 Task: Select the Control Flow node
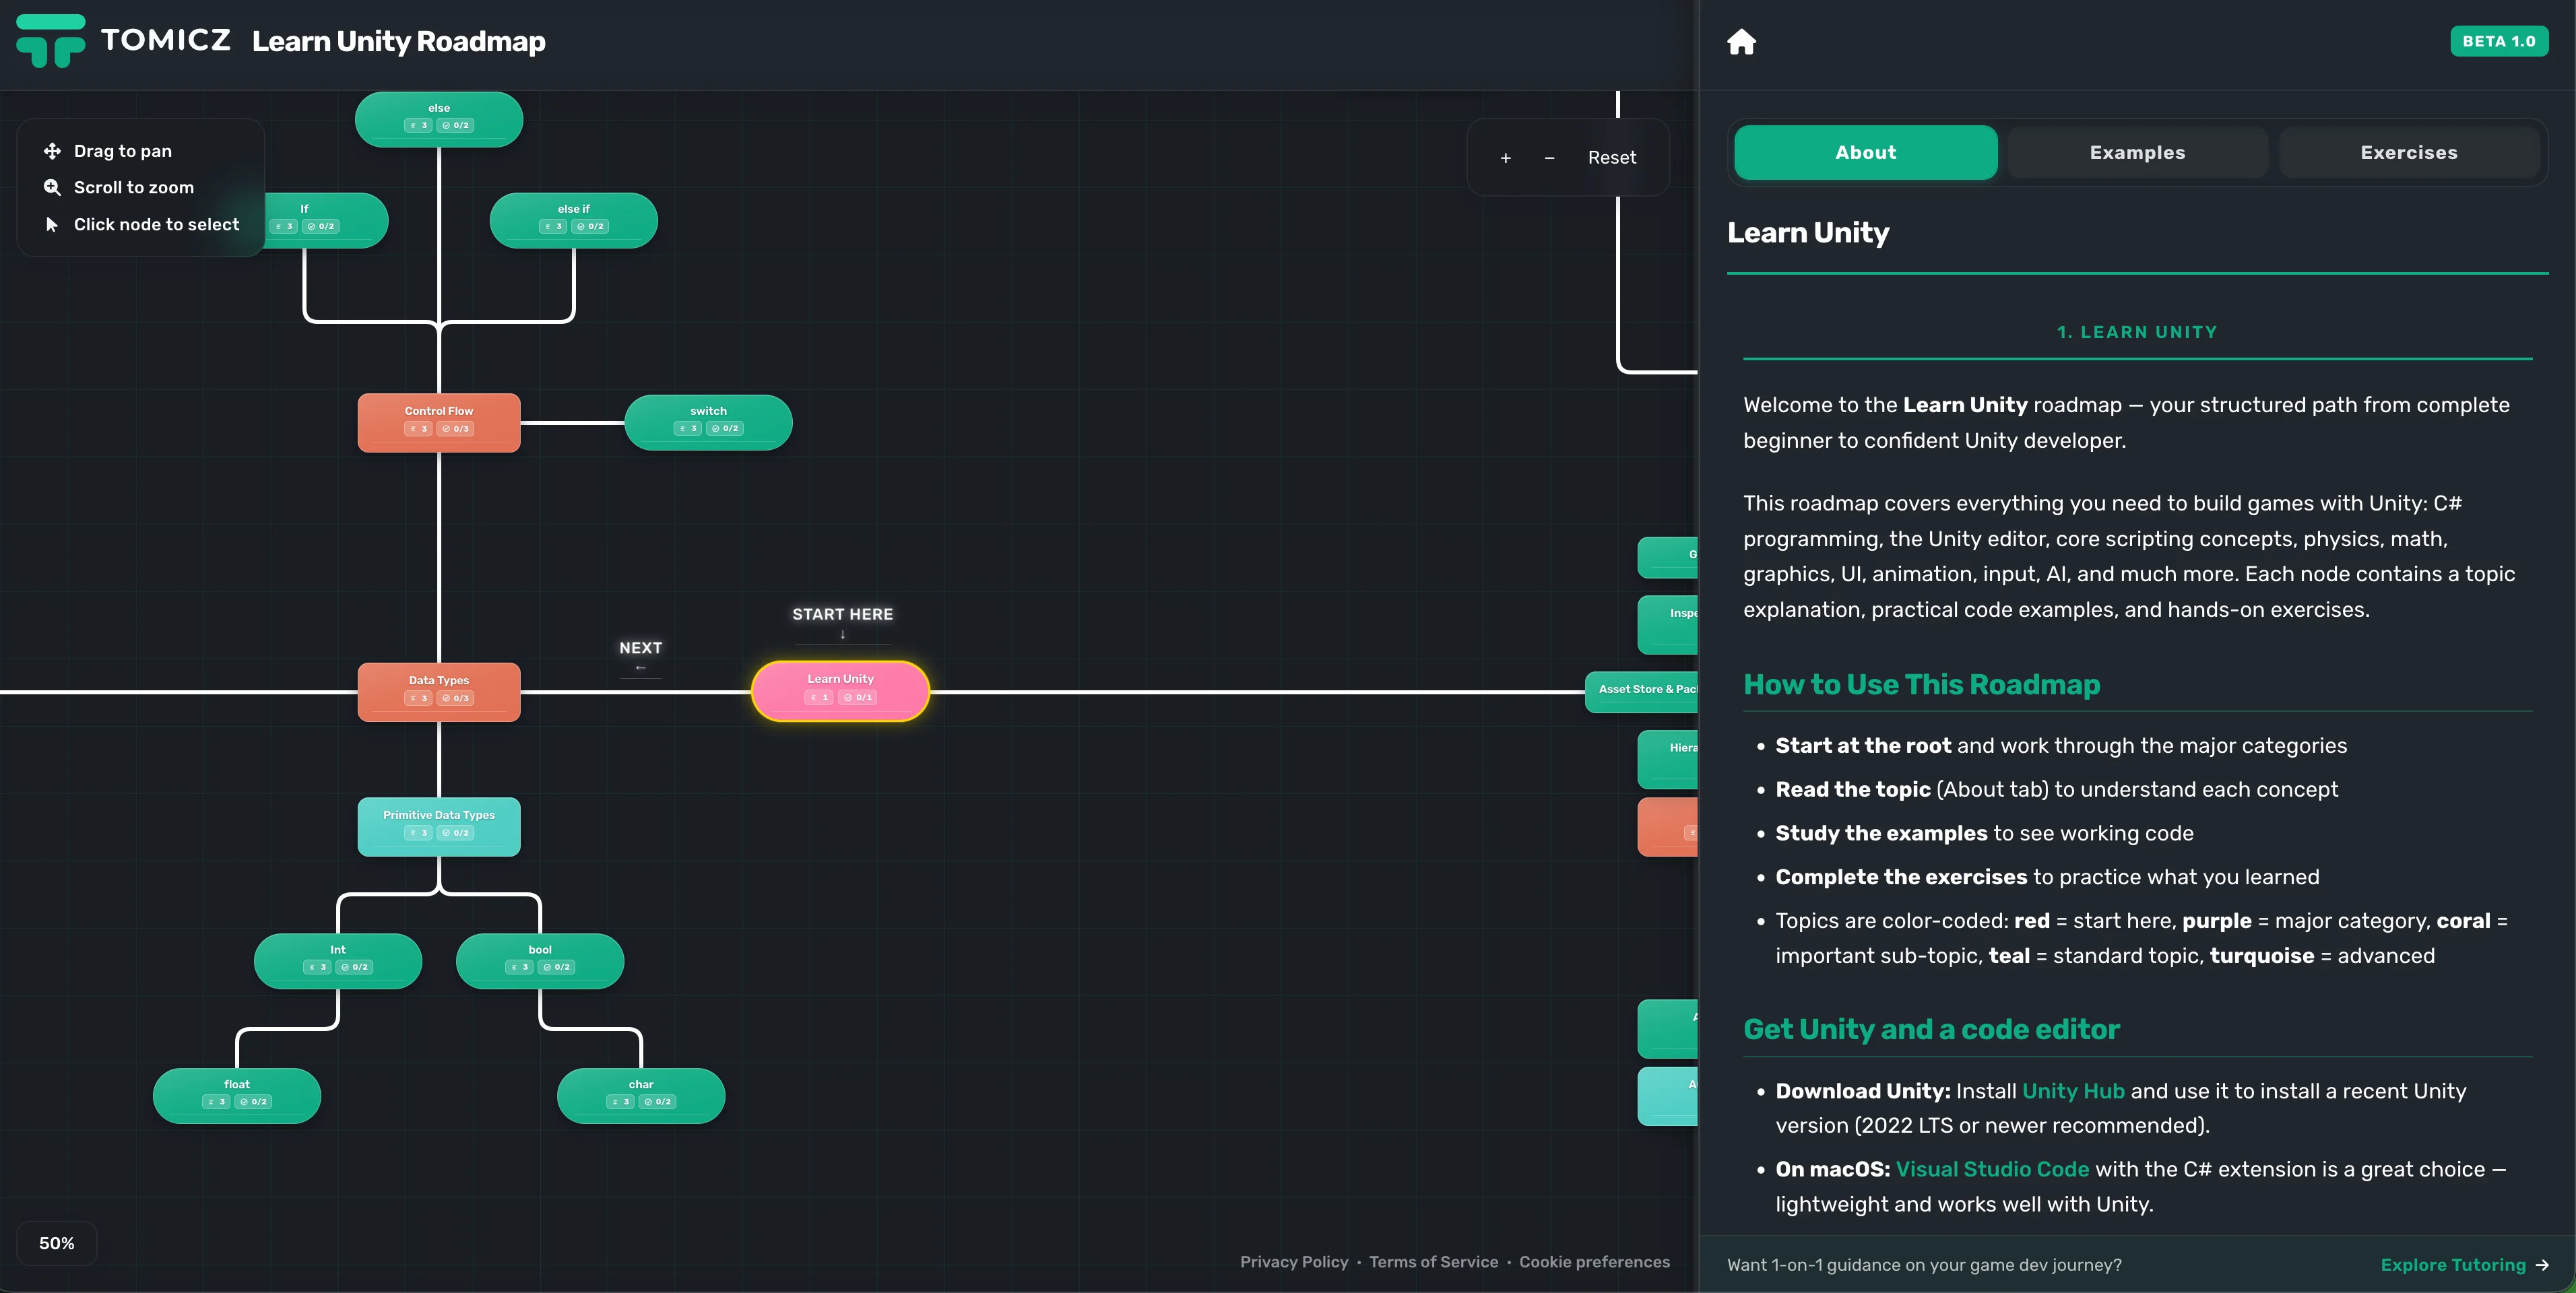pyautogui.click(x=439, y=422)
